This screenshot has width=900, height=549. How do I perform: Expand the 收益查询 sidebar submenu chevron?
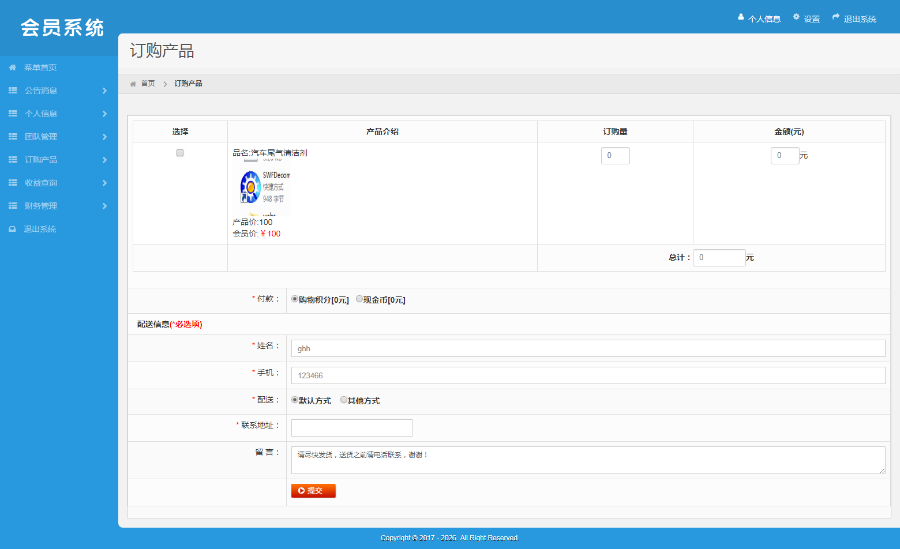[x=104, y=182]
